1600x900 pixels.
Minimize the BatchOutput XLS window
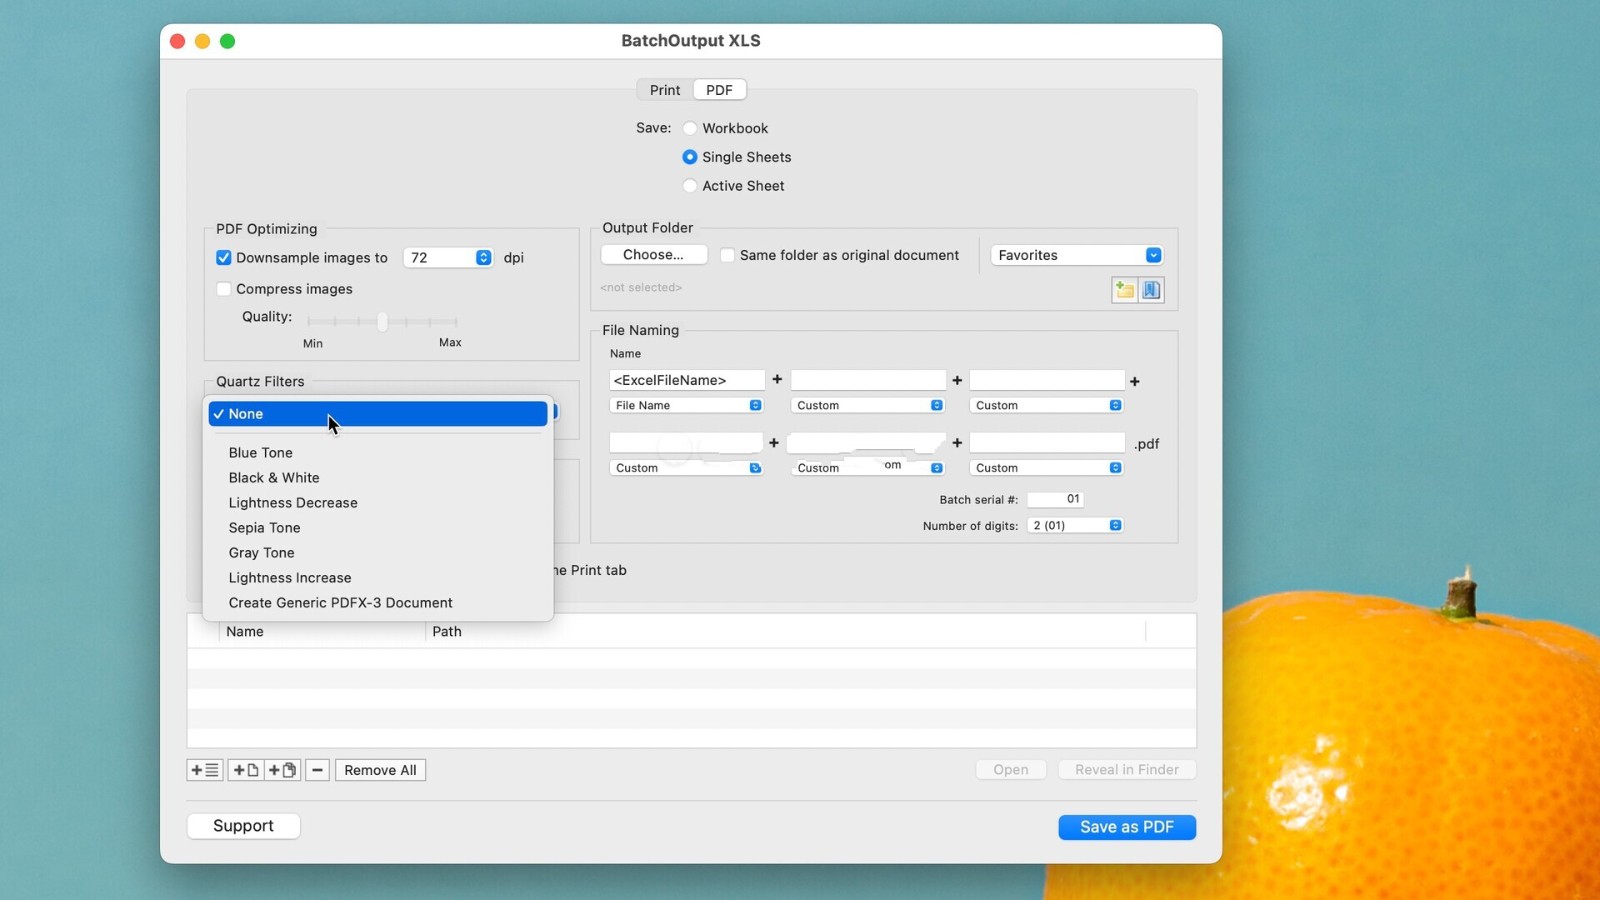202,41
